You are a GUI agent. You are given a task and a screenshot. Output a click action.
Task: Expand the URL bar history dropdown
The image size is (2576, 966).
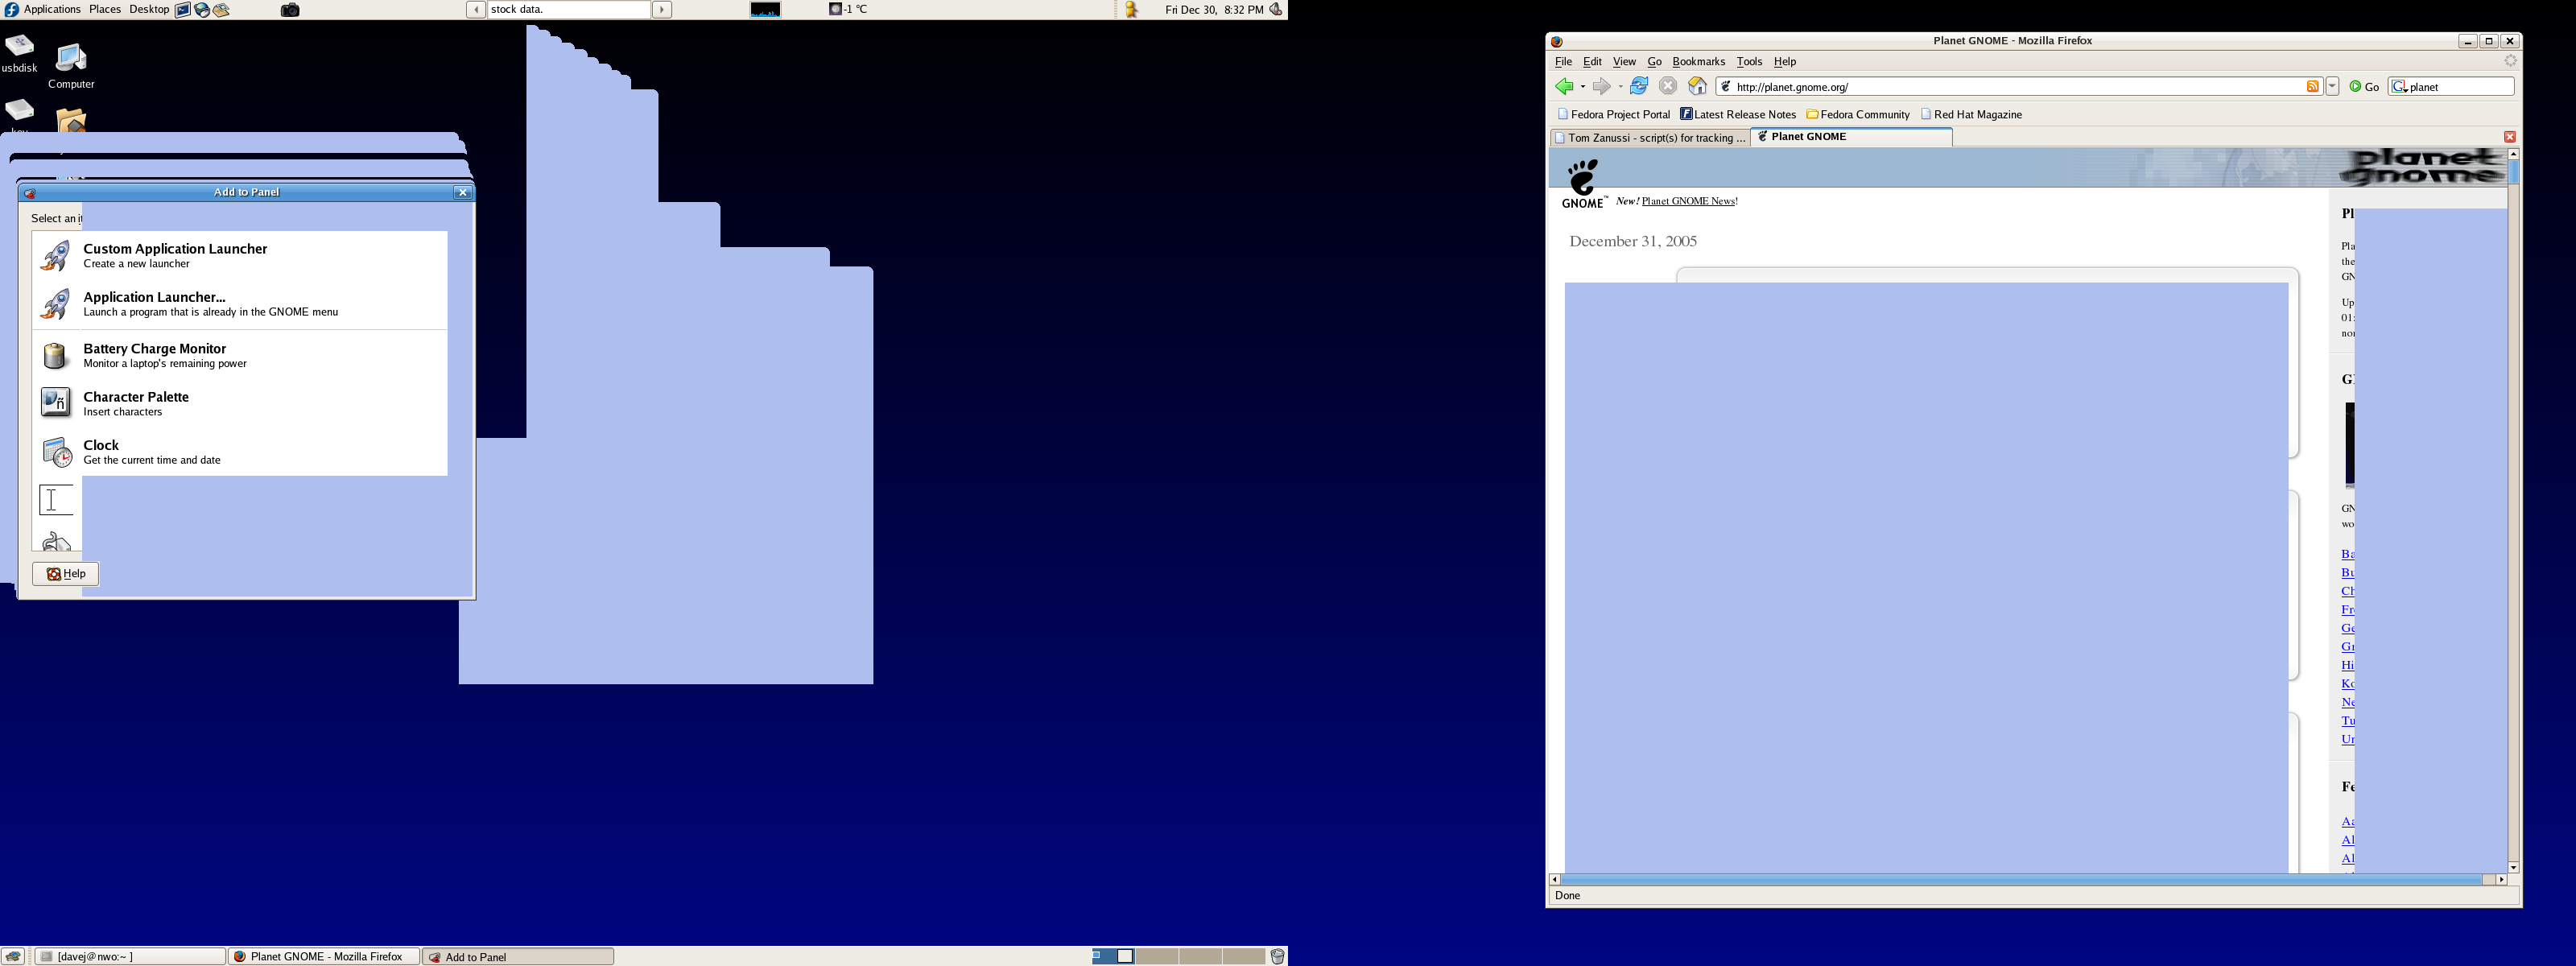[x=2332, y=87]
